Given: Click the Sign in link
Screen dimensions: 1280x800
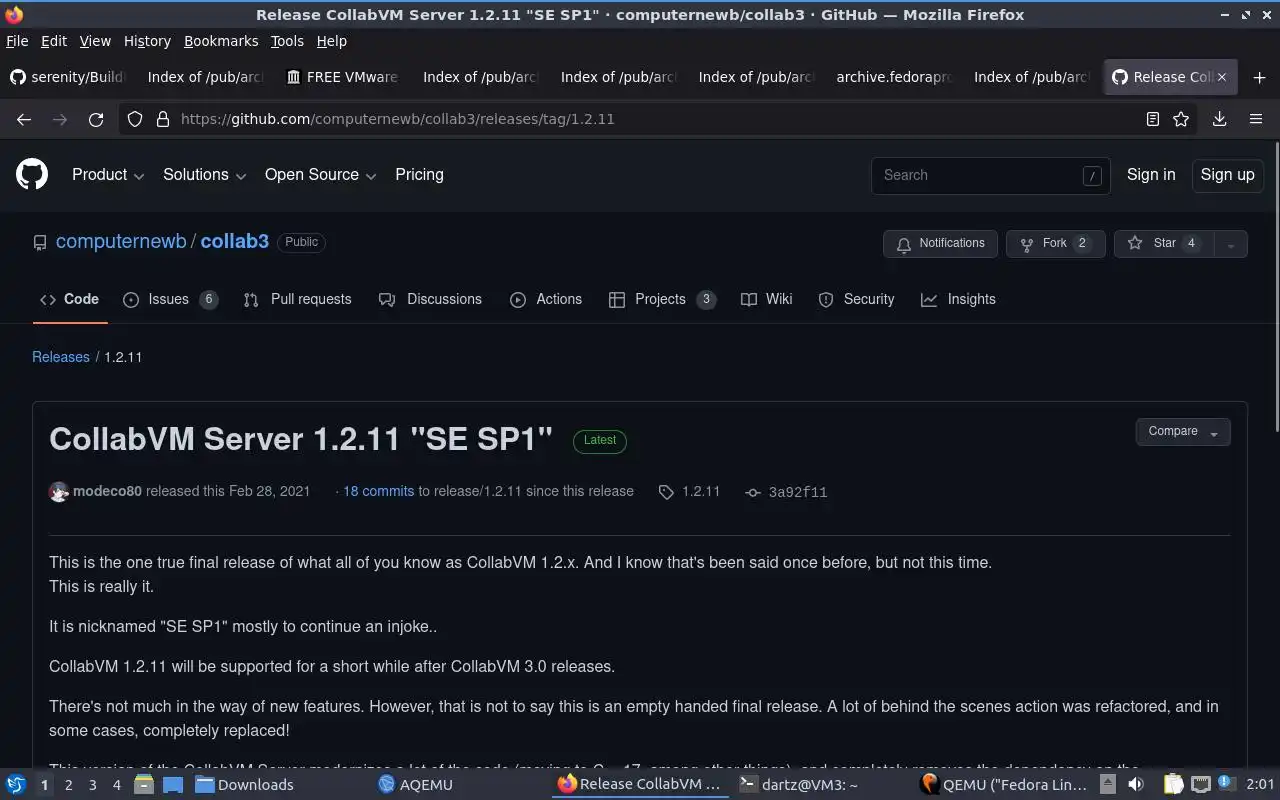Looking at the screenshot, I should coord(1151,175).
